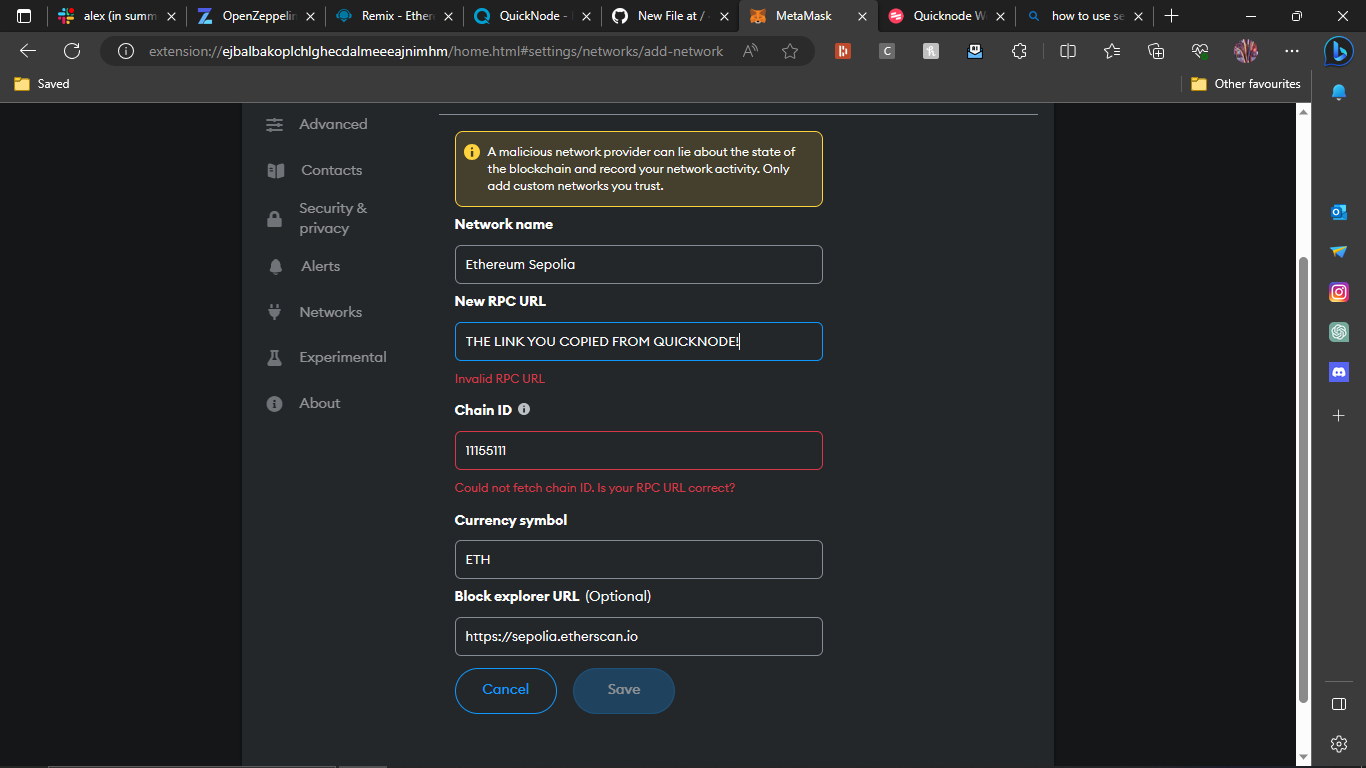Refresh the current page
This screenshot has width=1366, height=768.
click(x=72, y=51)
